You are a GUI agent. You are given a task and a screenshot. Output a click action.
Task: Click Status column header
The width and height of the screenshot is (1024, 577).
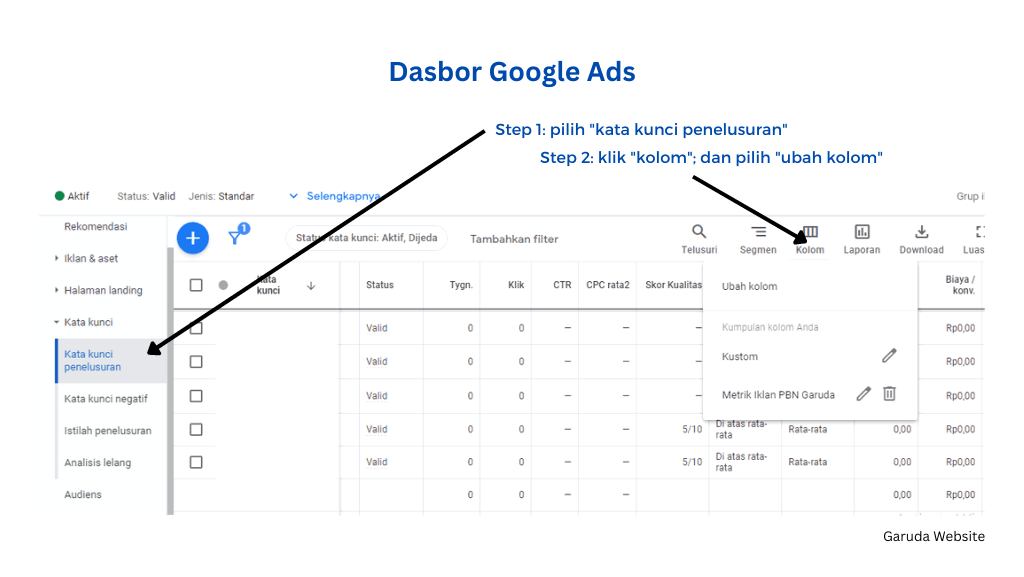click(x=379, y=285)
